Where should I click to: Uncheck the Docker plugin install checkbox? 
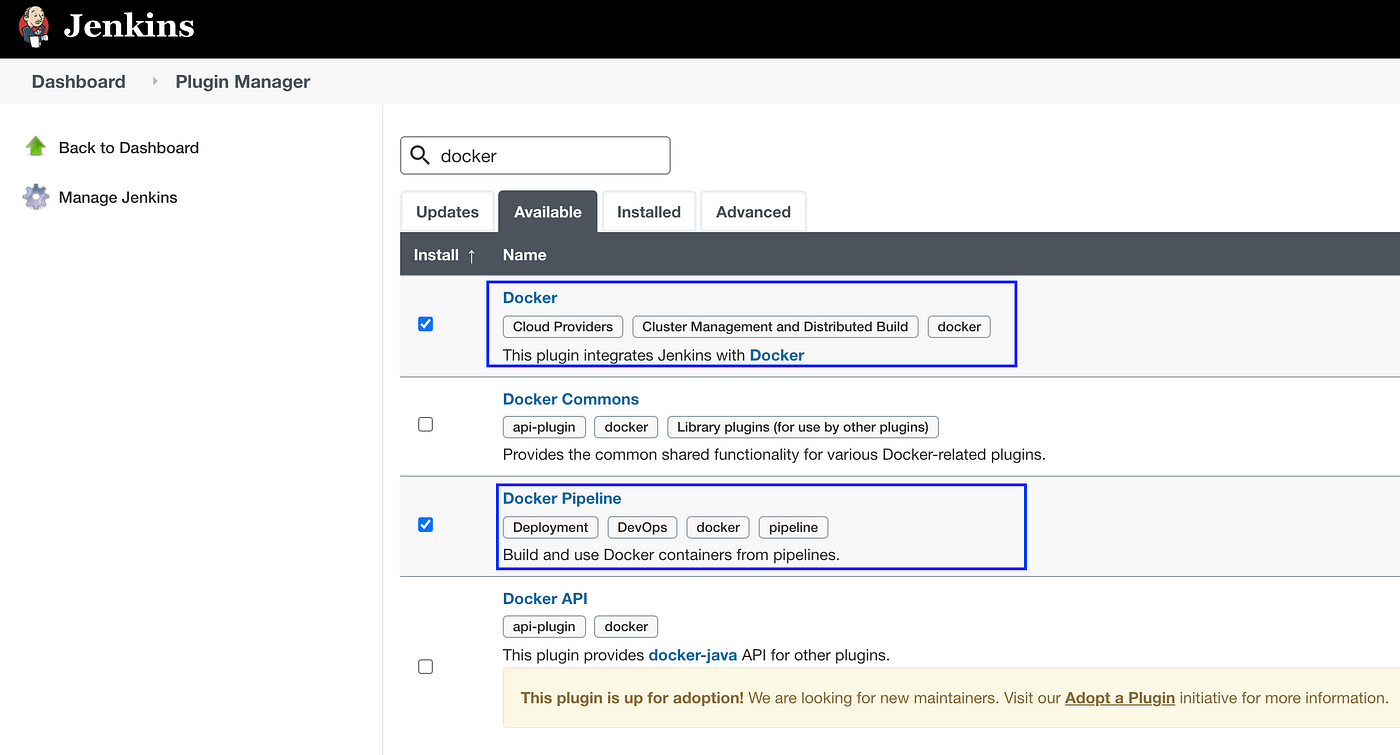point(426,324)
